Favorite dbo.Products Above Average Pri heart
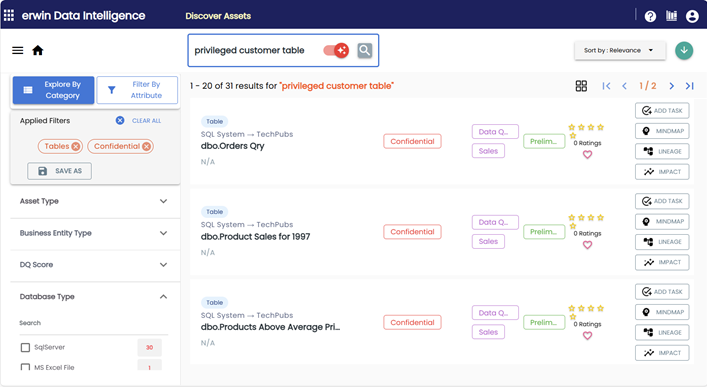Viewport: 707px width, 387px height. [587, 336]
